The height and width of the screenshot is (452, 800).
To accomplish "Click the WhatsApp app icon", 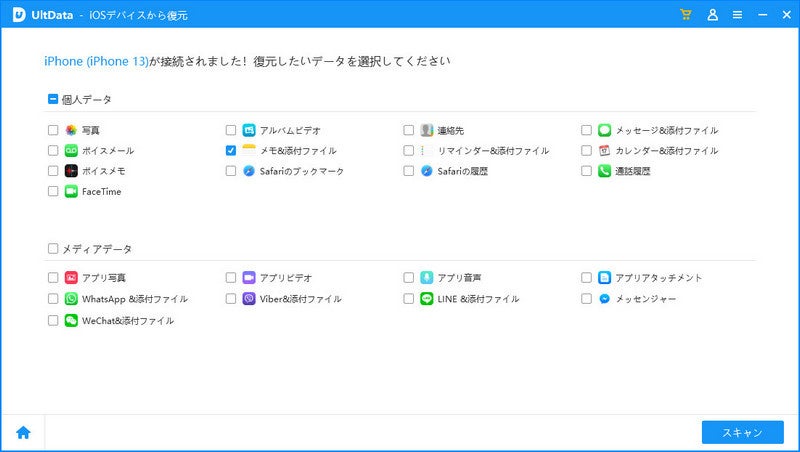I will (x=72, y=298).
